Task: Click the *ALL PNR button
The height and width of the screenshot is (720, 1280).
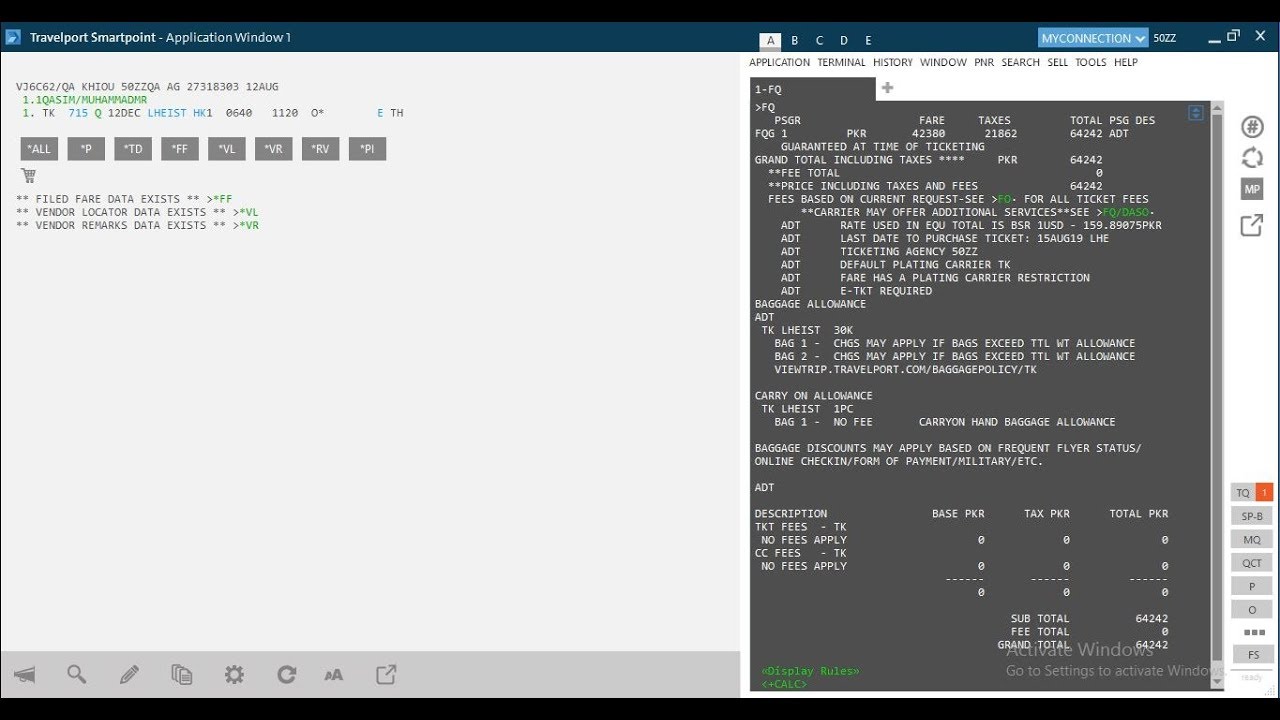Action: click(x=39, y=149)
